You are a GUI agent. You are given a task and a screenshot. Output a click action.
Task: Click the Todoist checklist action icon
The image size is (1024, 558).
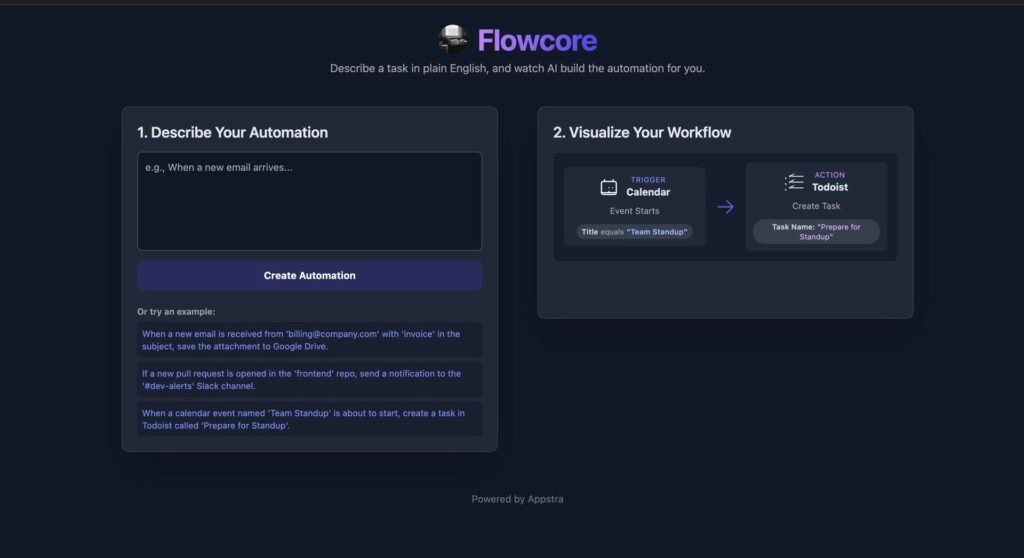[794, 182]
